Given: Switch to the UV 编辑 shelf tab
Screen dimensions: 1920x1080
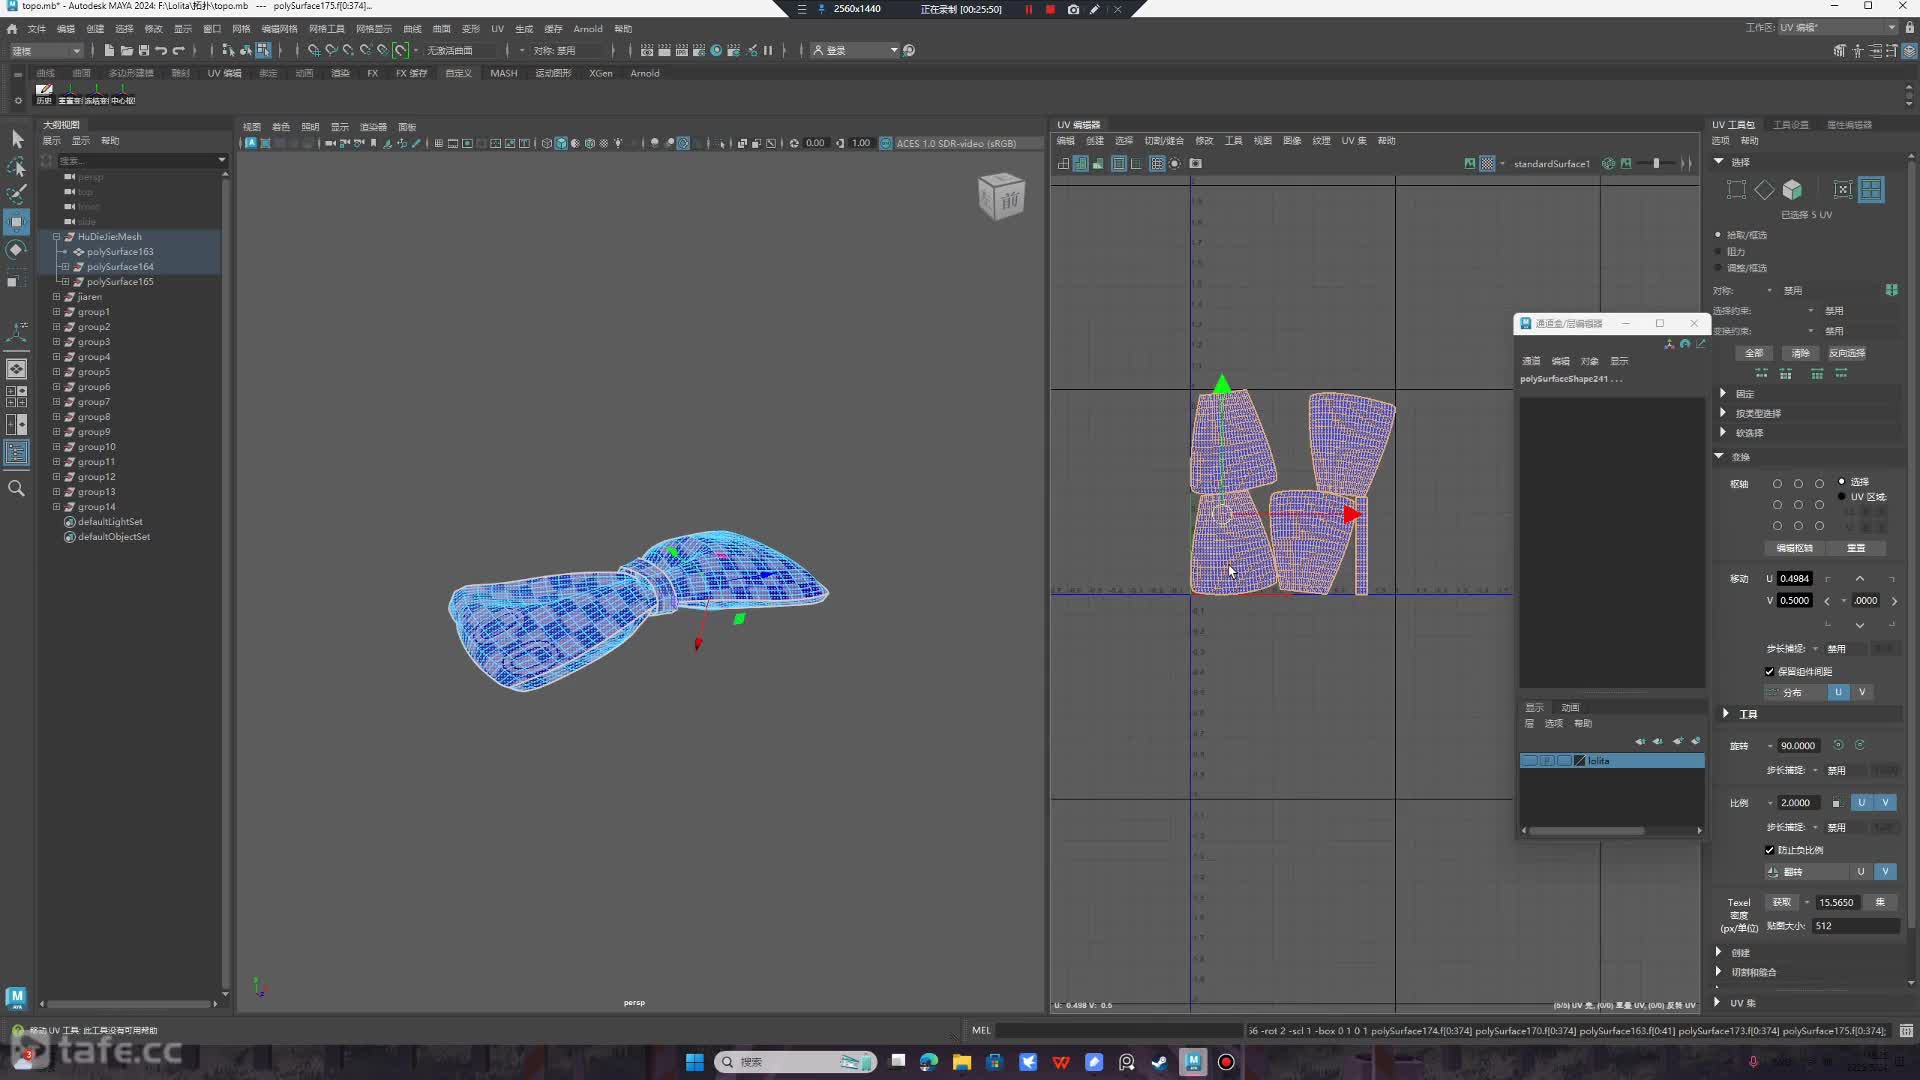Looking at the screenshot, I should pyautogui.click(x=224, y=73).
